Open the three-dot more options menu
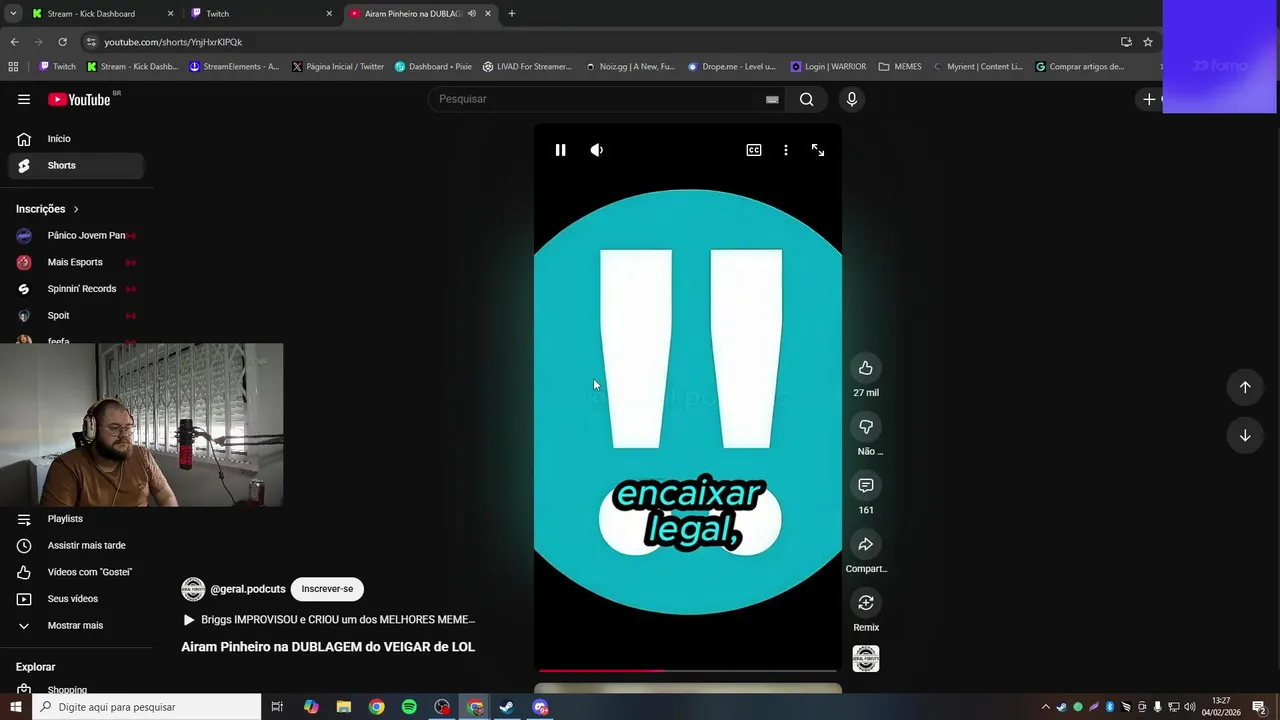Screen dimensions: 1280x720 coord(786,150)
